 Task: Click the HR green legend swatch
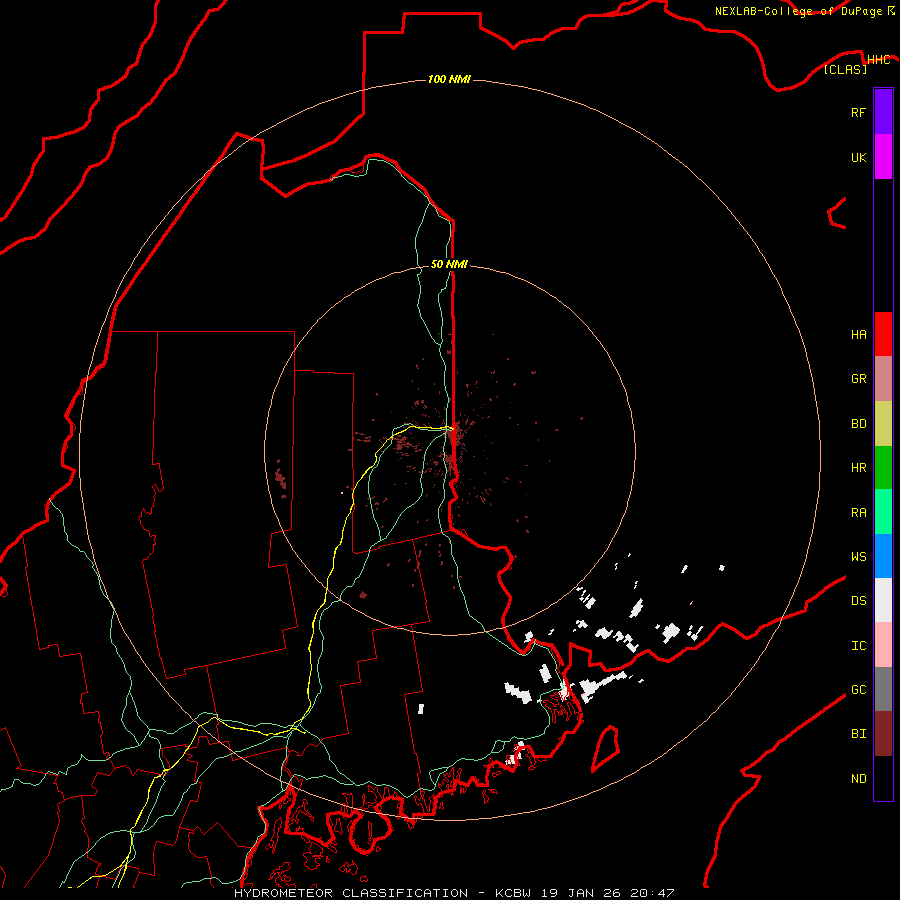[883, 468]
